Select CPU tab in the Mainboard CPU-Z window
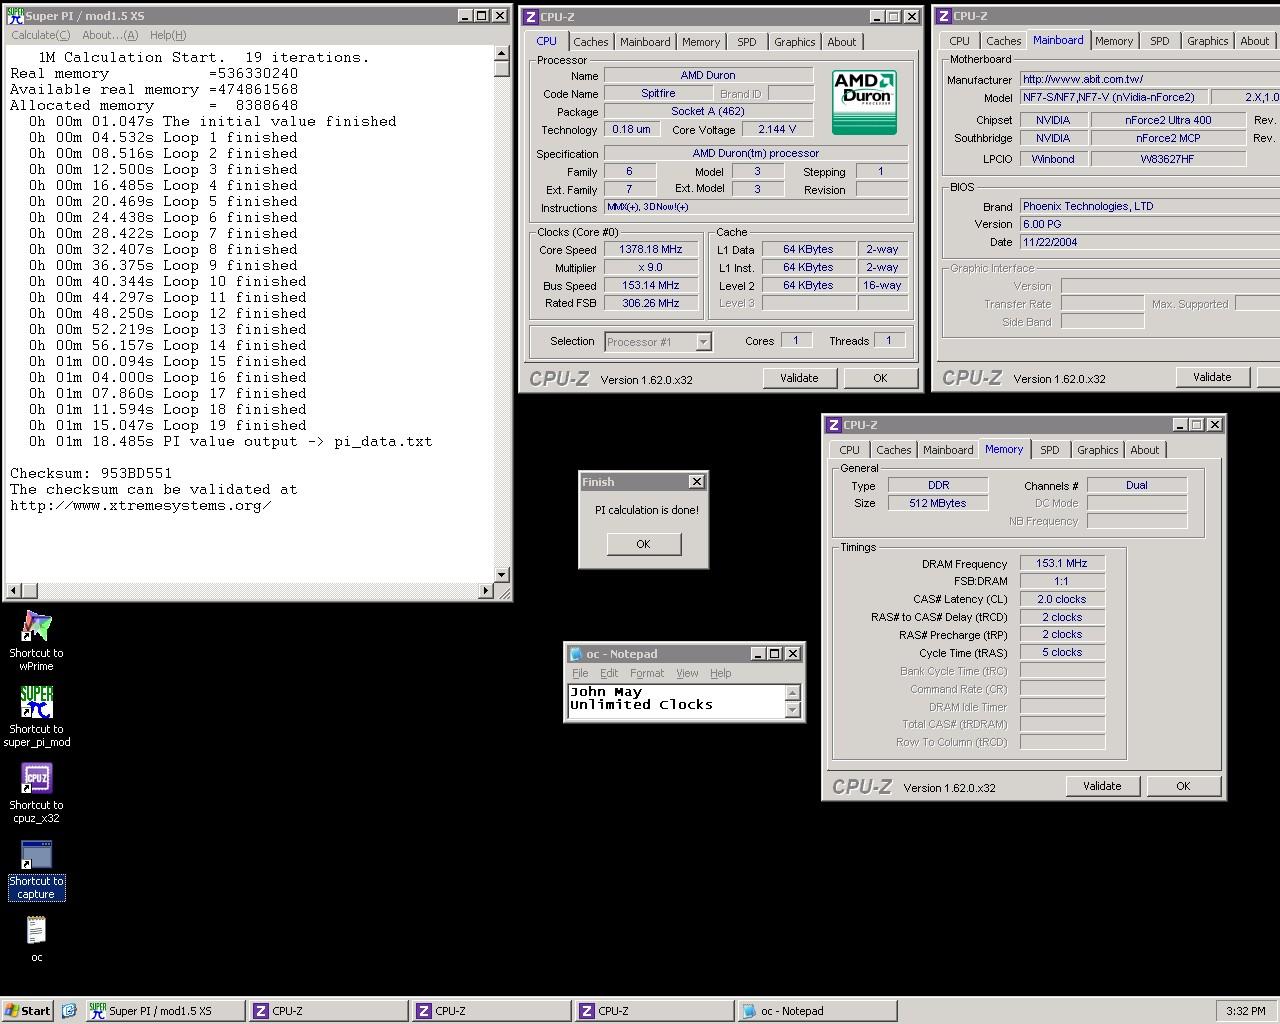Image resolution: width=1280 pixels, height=1024 pixels. (959, 41)
